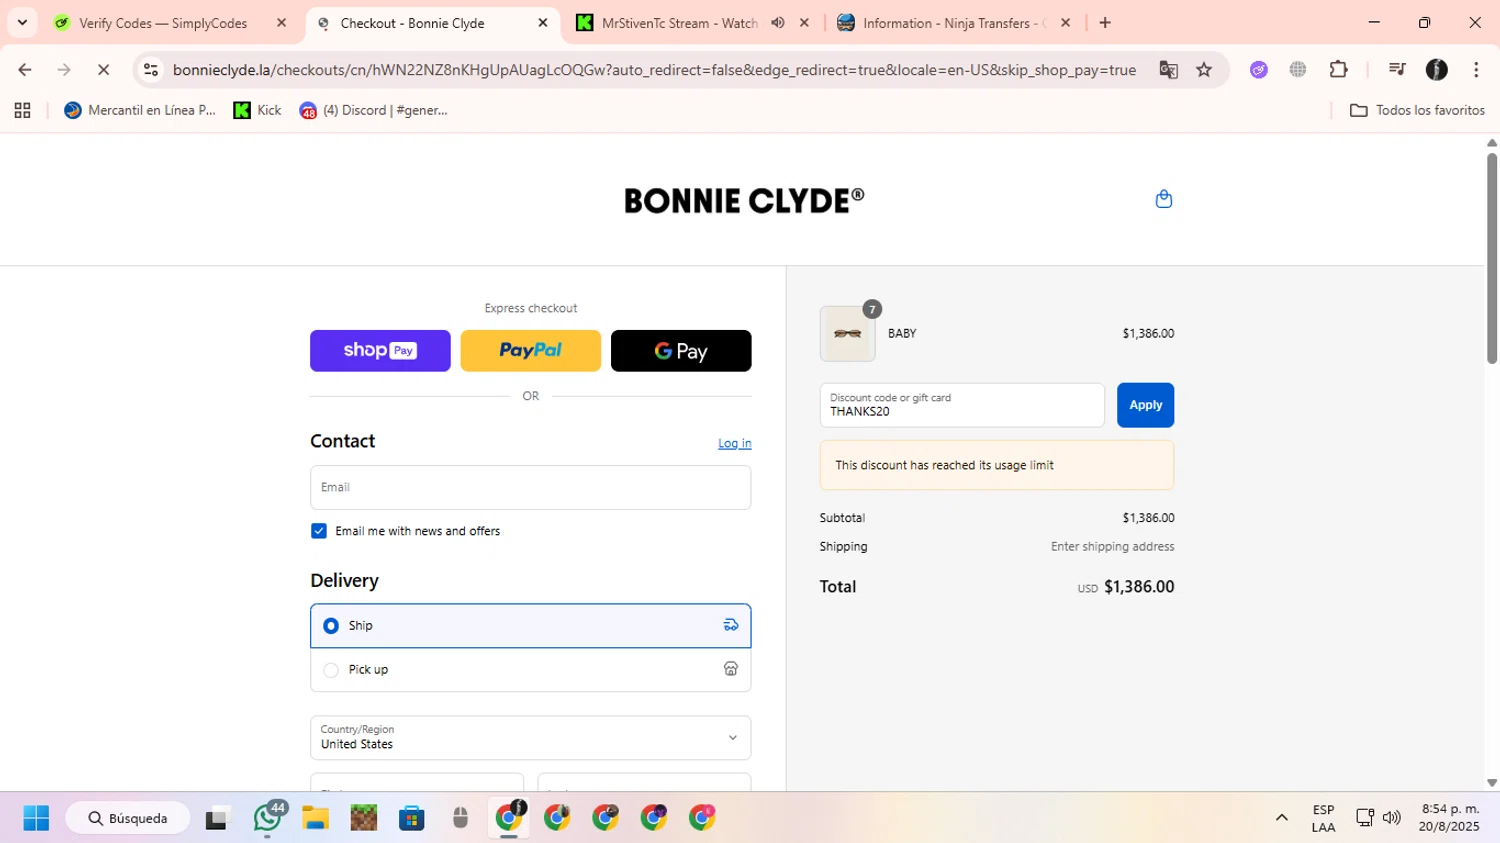The width and height of the screenshot is (1500, 843).
Task: Open a new browser tab
Action: pos(1105,23)
